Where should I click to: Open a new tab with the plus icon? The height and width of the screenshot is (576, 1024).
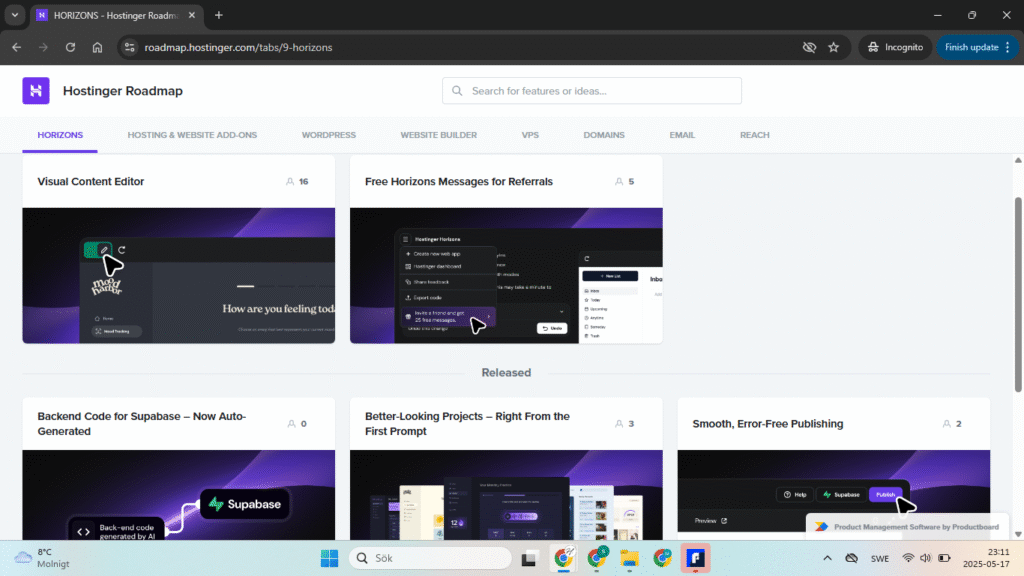click(x=219, y=15)
